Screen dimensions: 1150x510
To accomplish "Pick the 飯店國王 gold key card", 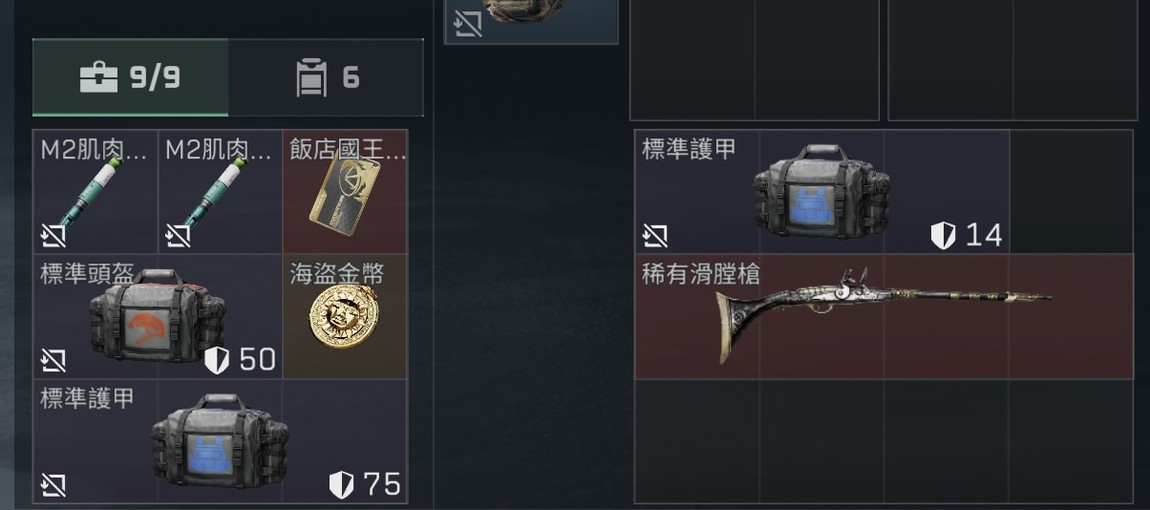I will pyautogui.click(x=345, y=192).
